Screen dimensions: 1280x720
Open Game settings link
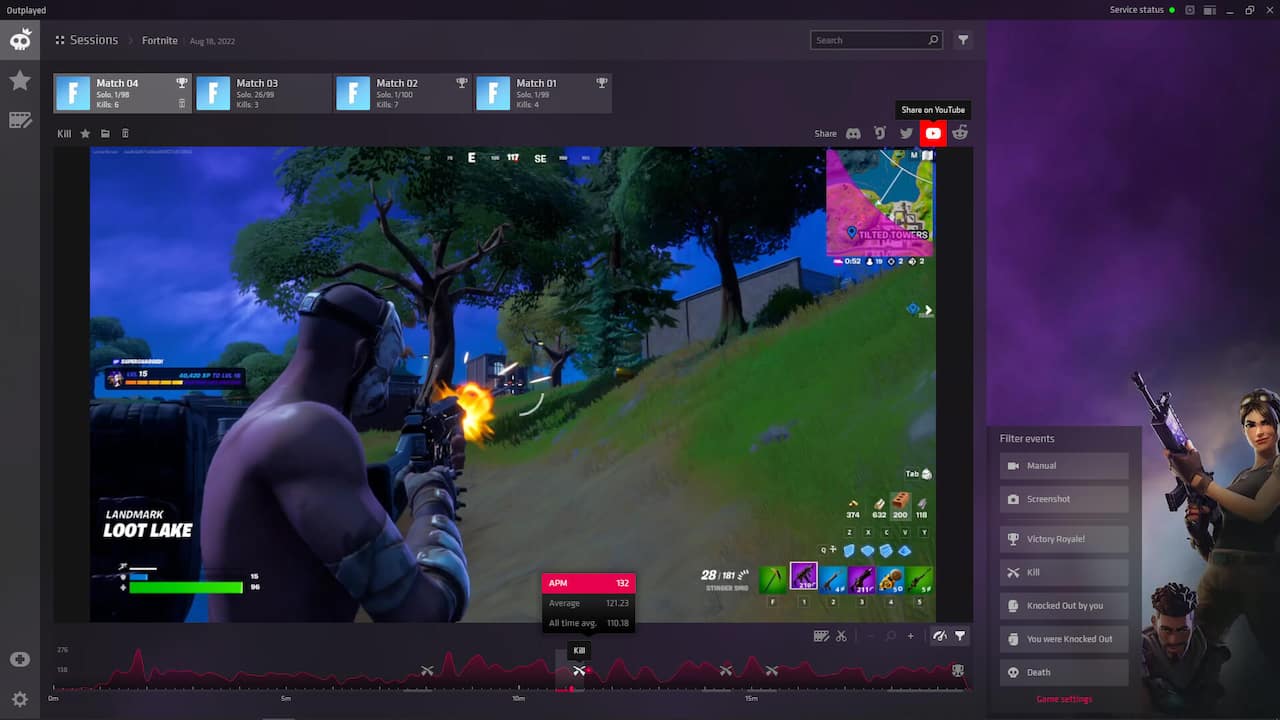(1064, 699)
